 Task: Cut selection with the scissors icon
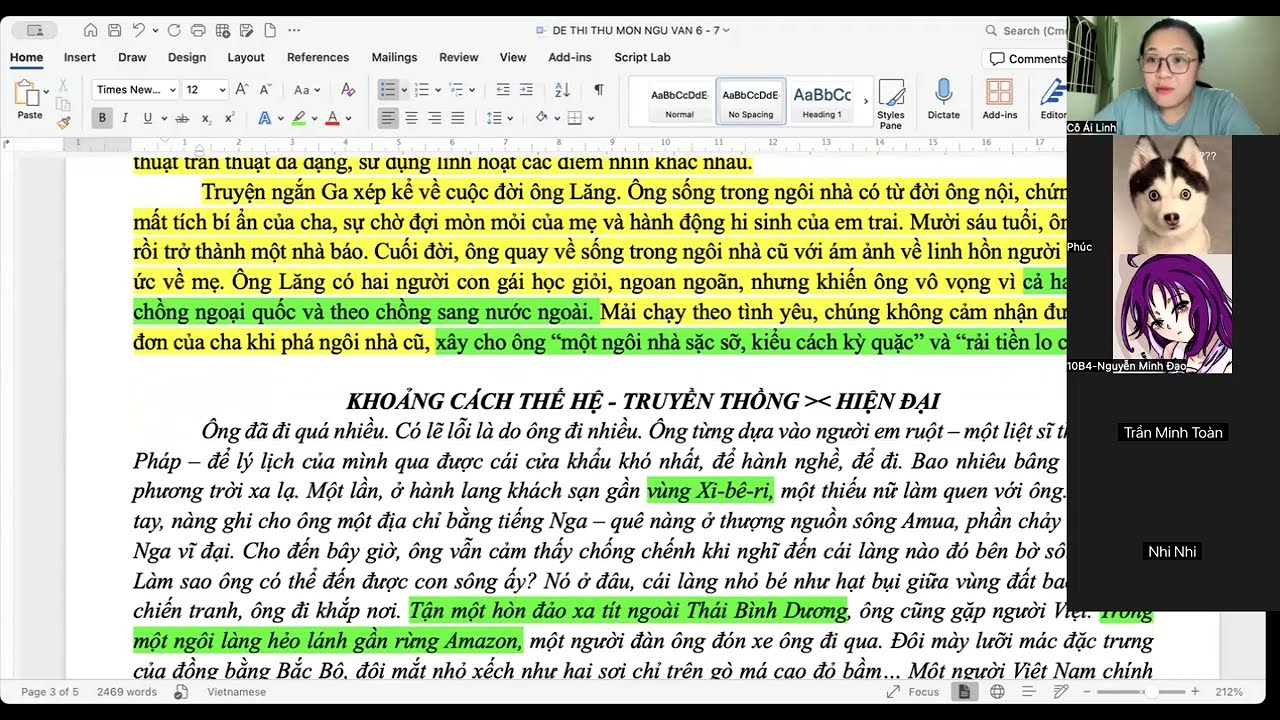pos(63,86)
